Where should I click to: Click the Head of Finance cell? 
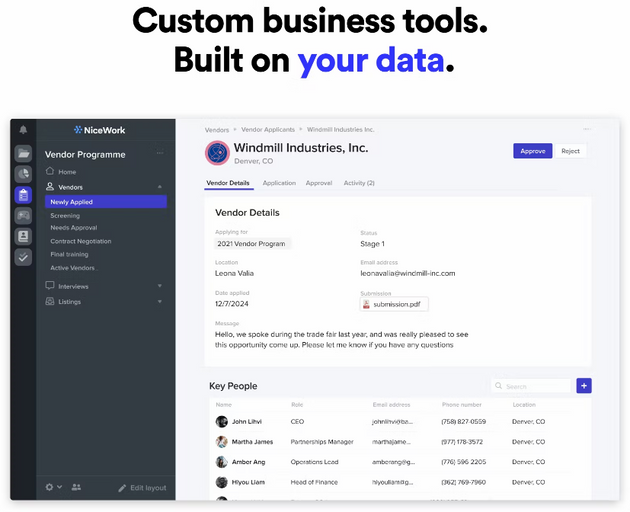click(x=314, y=482)
